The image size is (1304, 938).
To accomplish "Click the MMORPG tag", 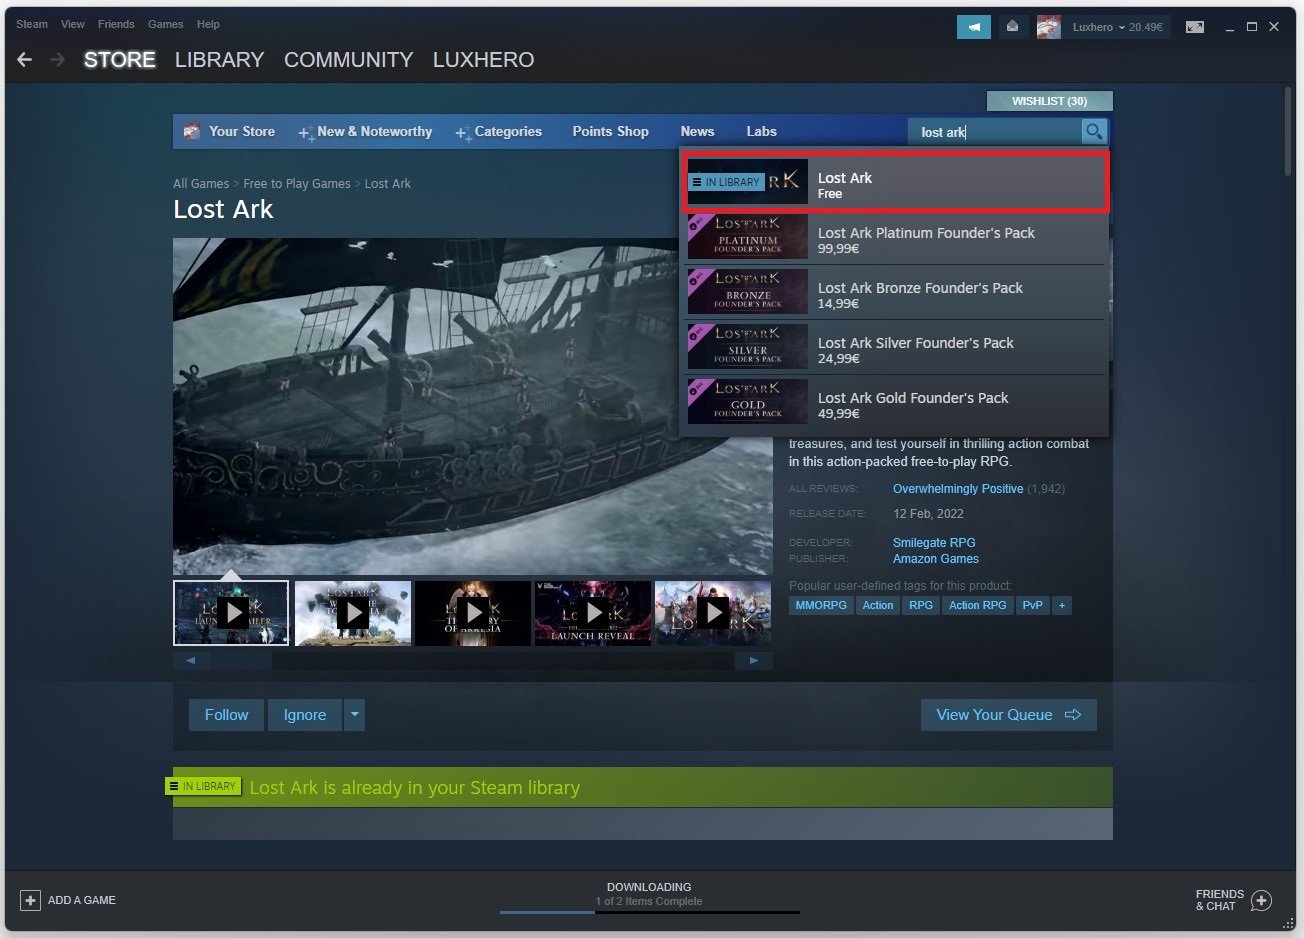I will (x=821, y=605).
